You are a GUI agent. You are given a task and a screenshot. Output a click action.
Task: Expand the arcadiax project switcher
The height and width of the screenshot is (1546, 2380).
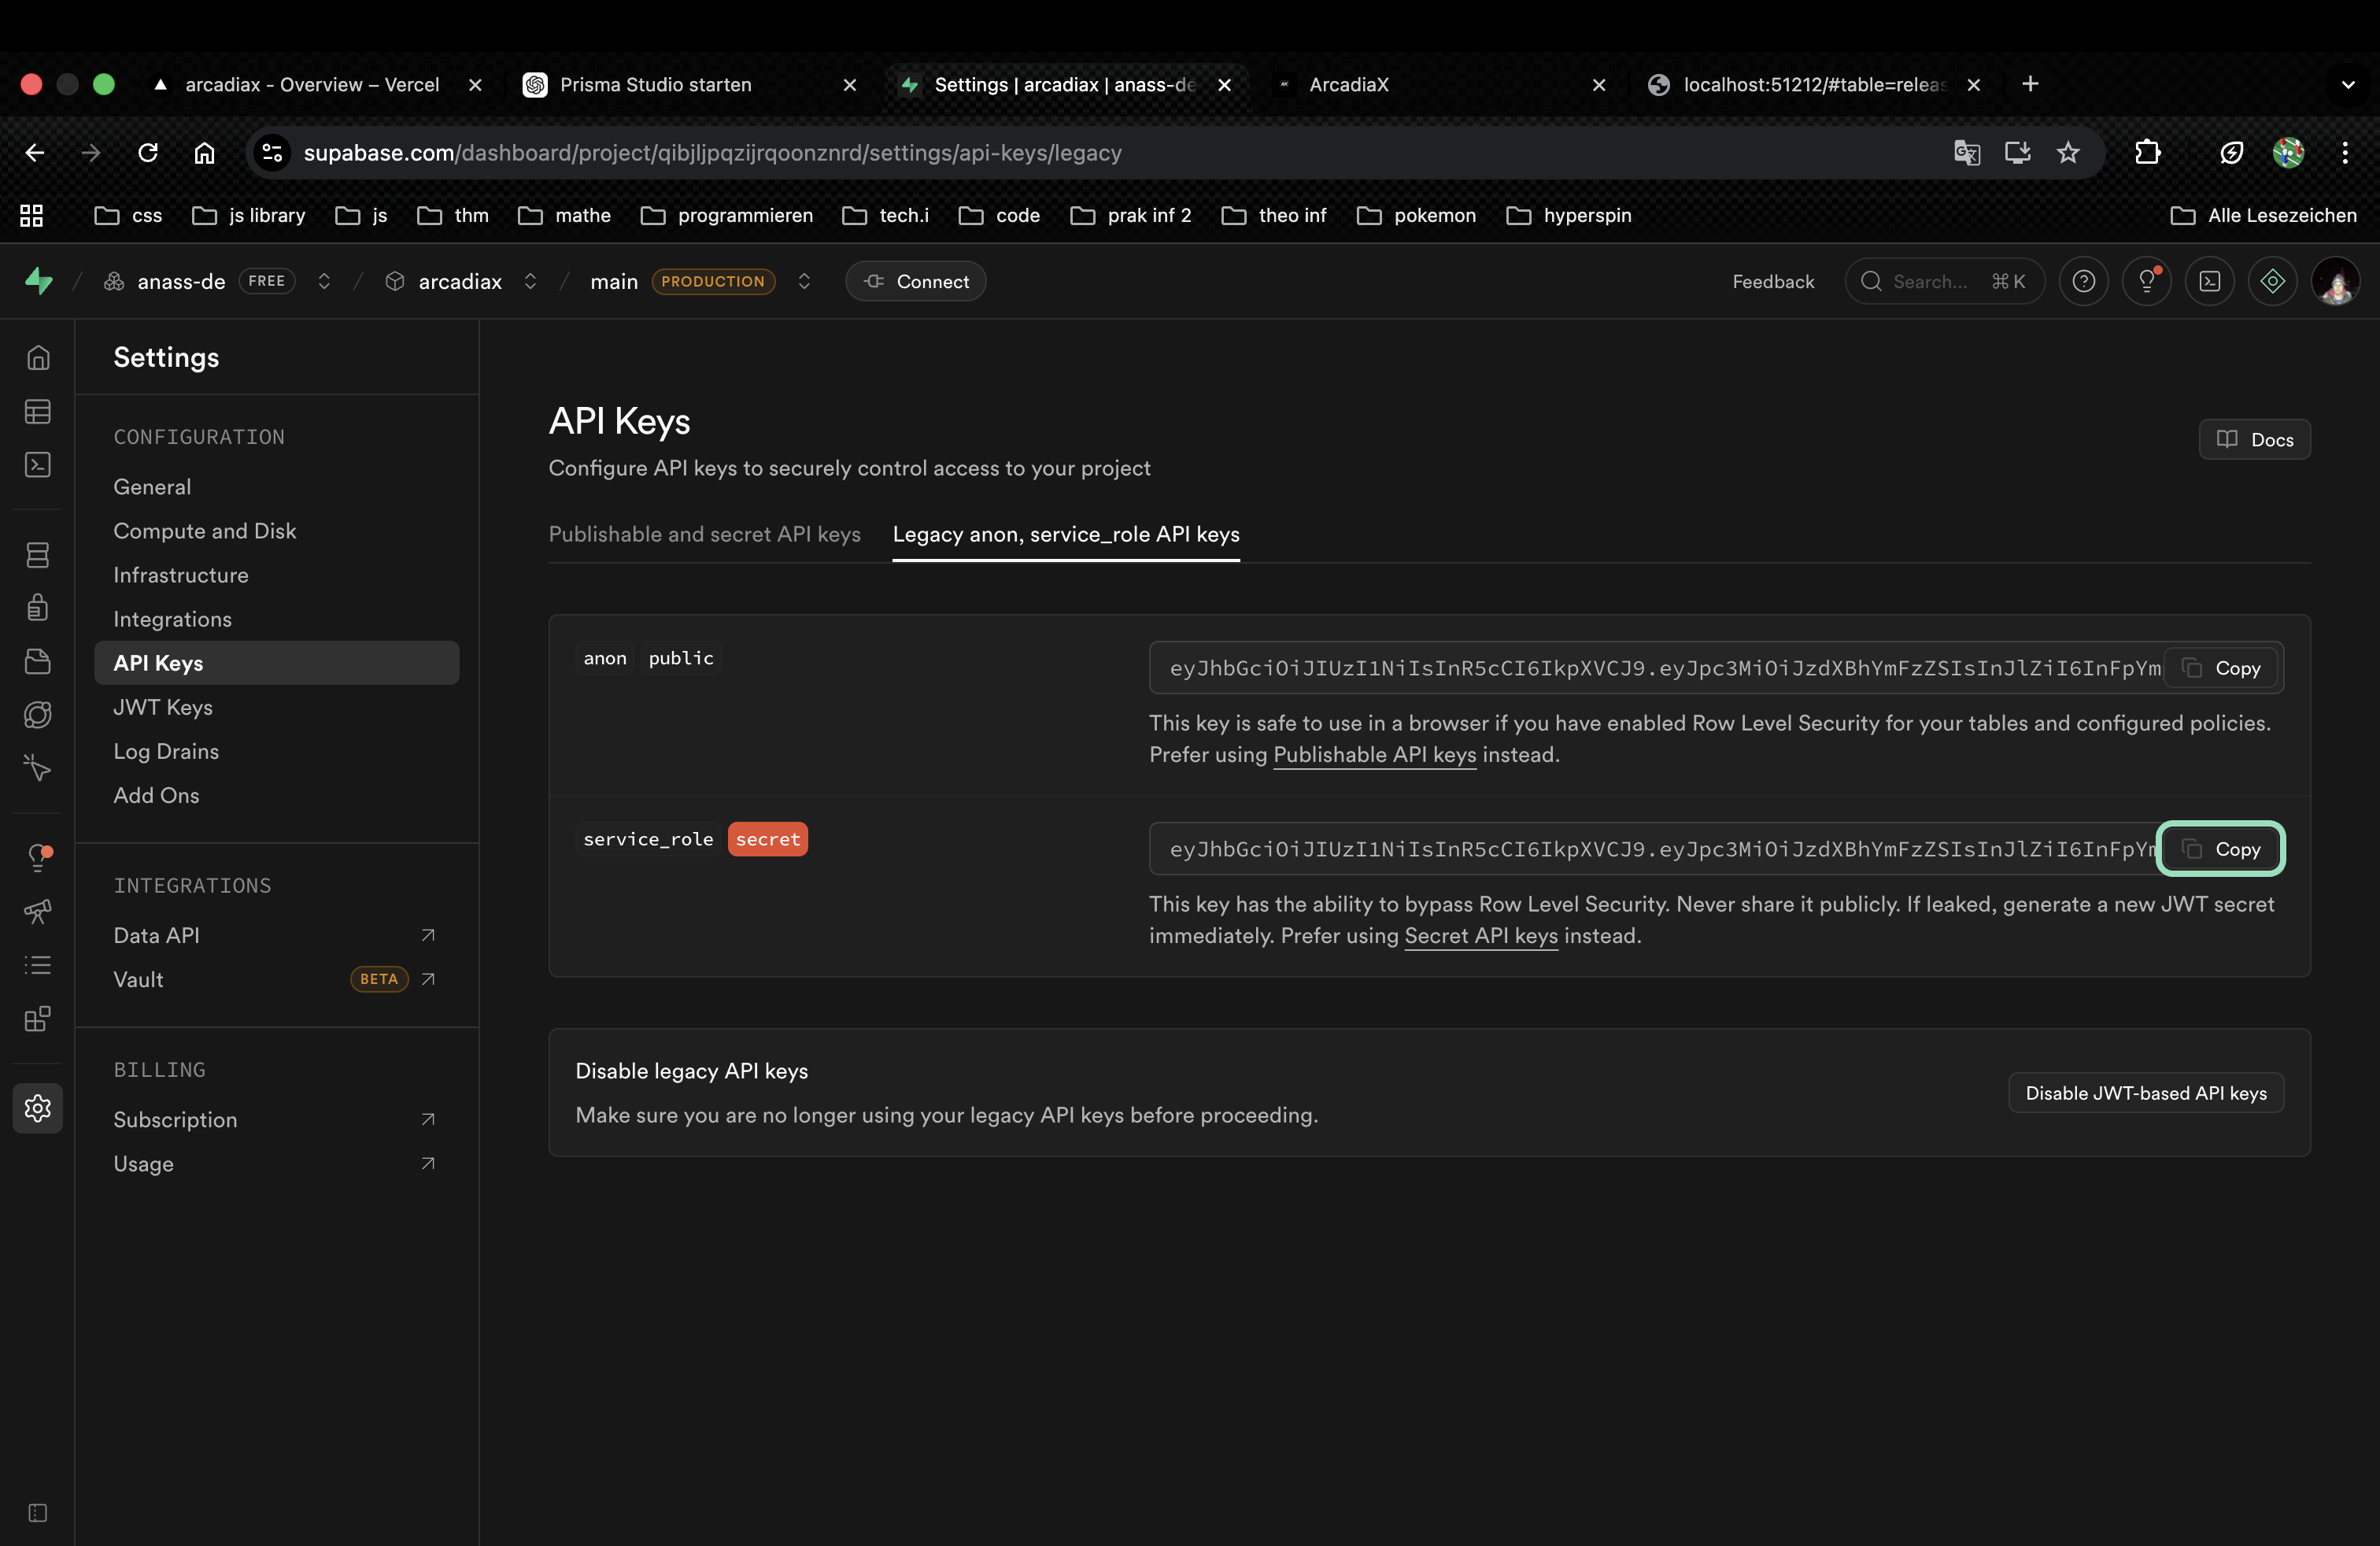[530, 282]
